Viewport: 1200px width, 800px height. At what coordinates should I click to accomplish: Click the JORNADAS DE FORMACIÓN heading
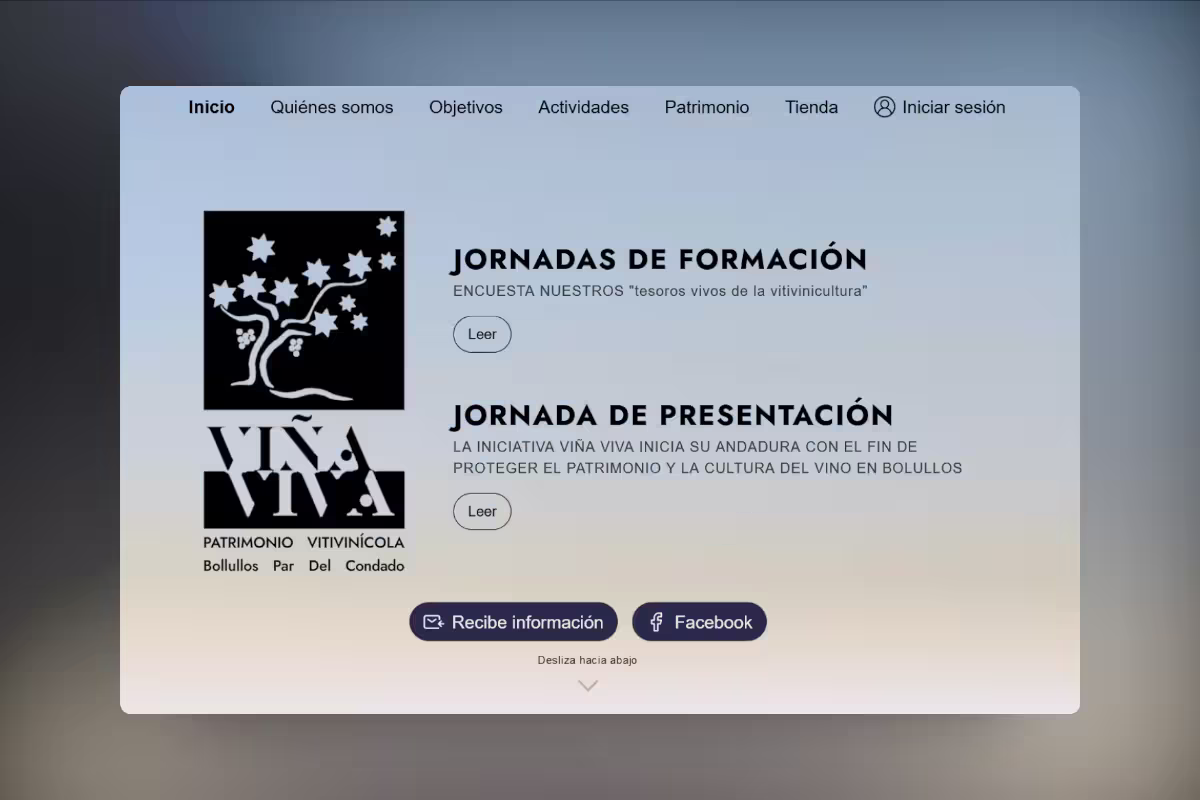(x=659, y=259)
